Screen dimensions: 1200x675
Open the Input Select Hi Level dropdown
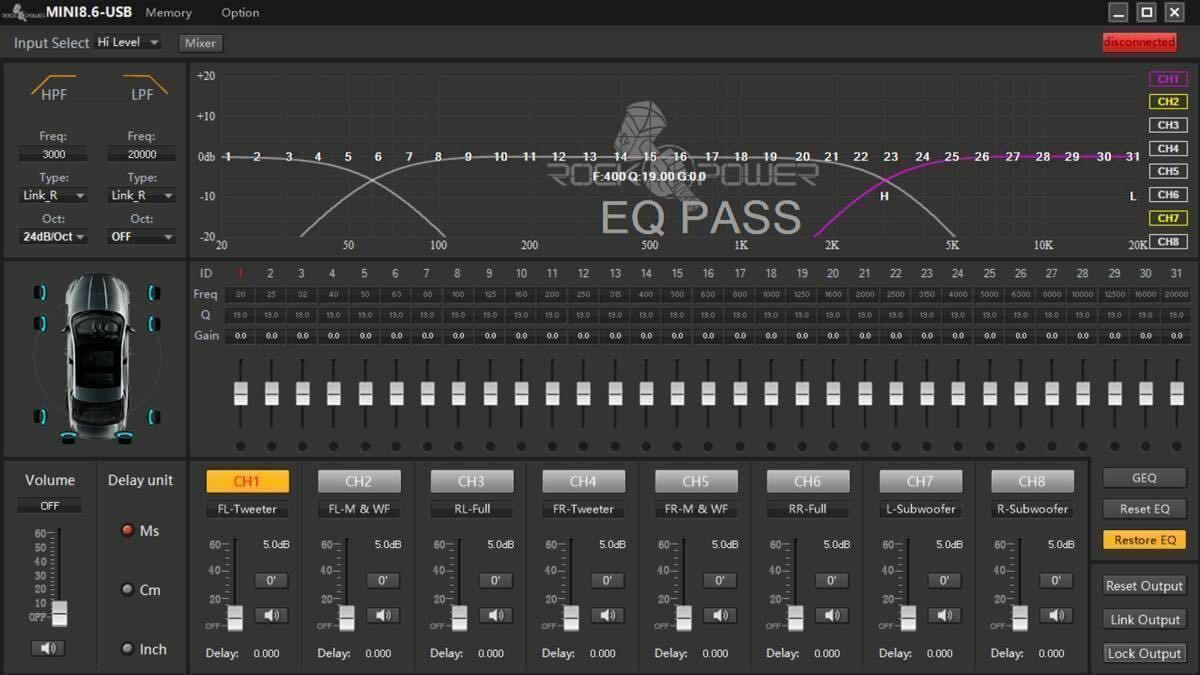(x=128, y=43)
